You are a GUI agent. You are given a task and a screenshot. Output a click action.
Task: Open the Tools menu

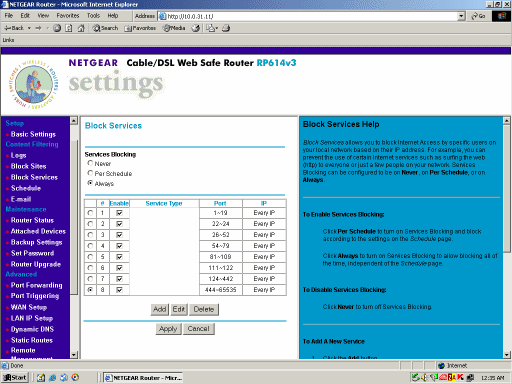pos(93,16)
